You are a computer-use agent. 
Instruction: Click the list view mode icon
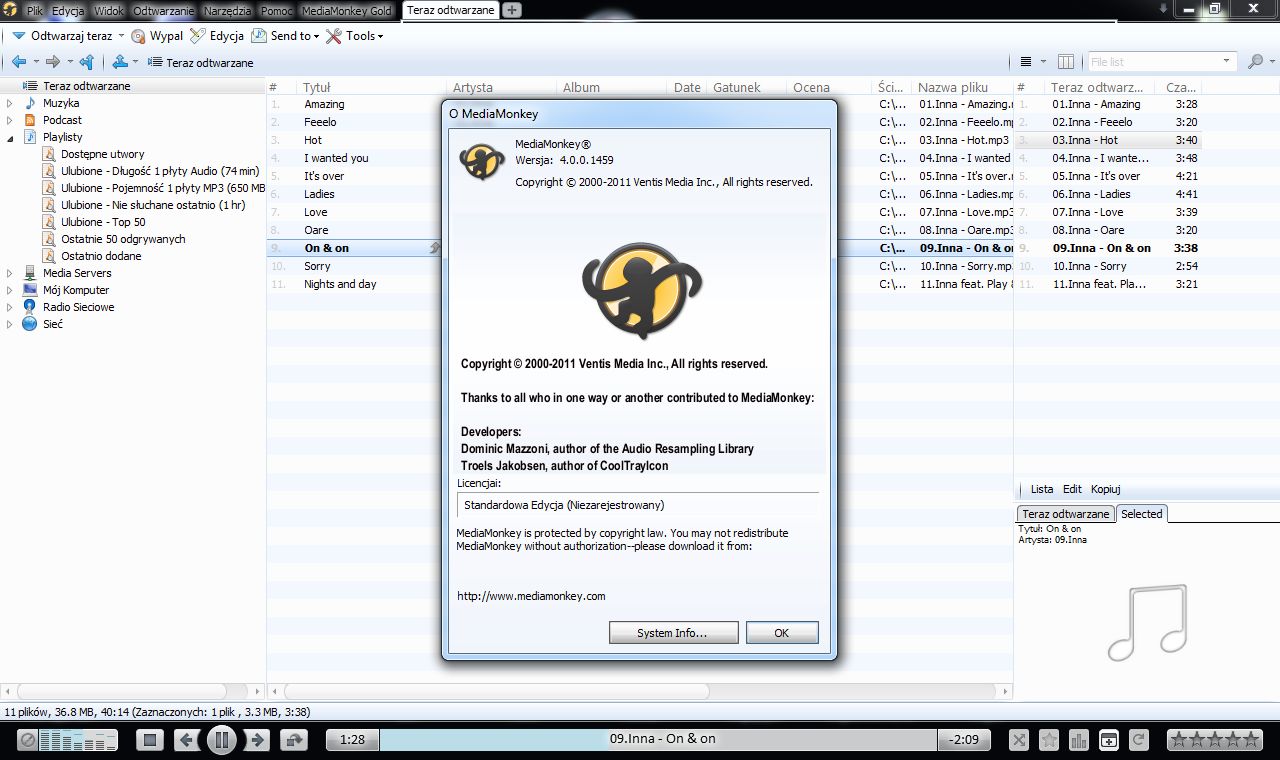pyautogui.click(x=1026, y=62)
